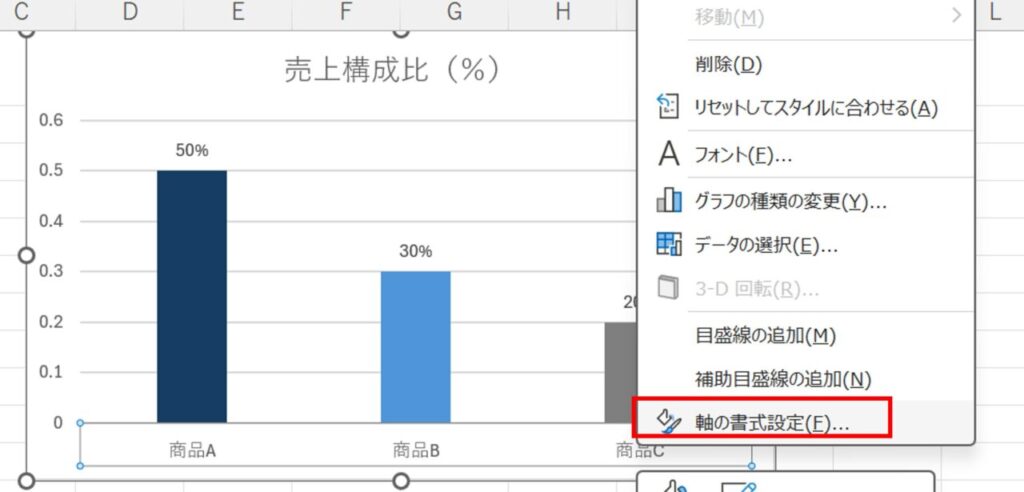The image size is (1024, 492).
Task: Select データの選択 menu entry
Action: pos(805,245)
